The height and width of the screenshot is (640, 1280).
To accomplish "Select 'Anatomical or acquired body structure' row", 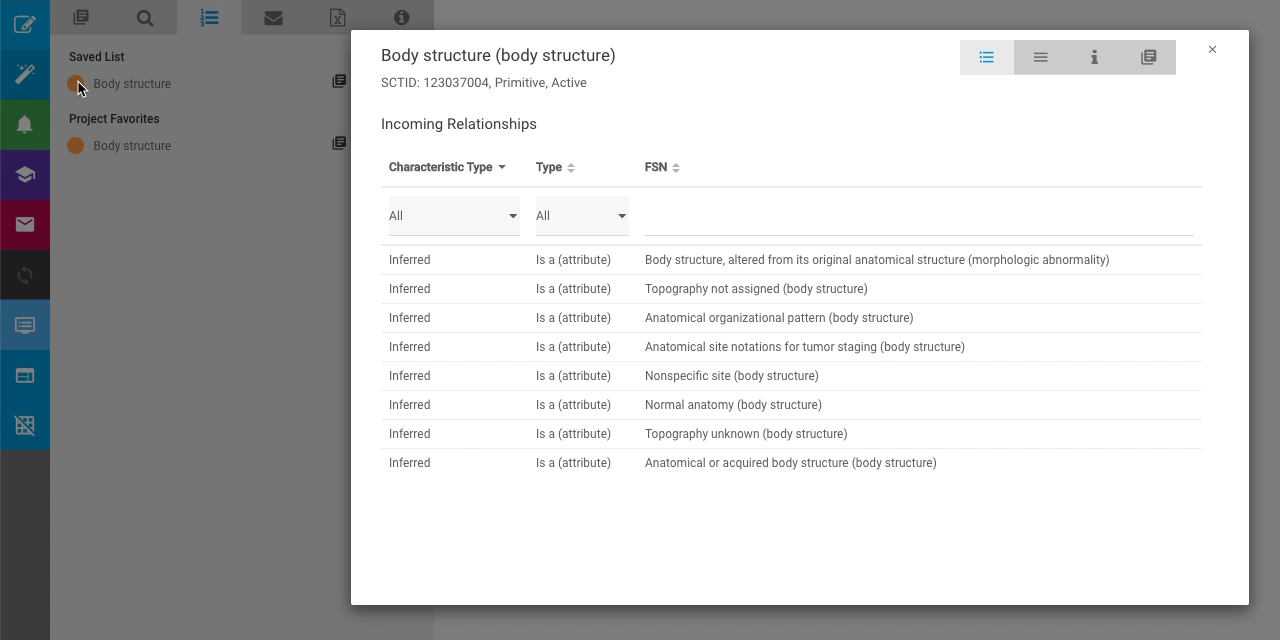I will tap(791, 463).
